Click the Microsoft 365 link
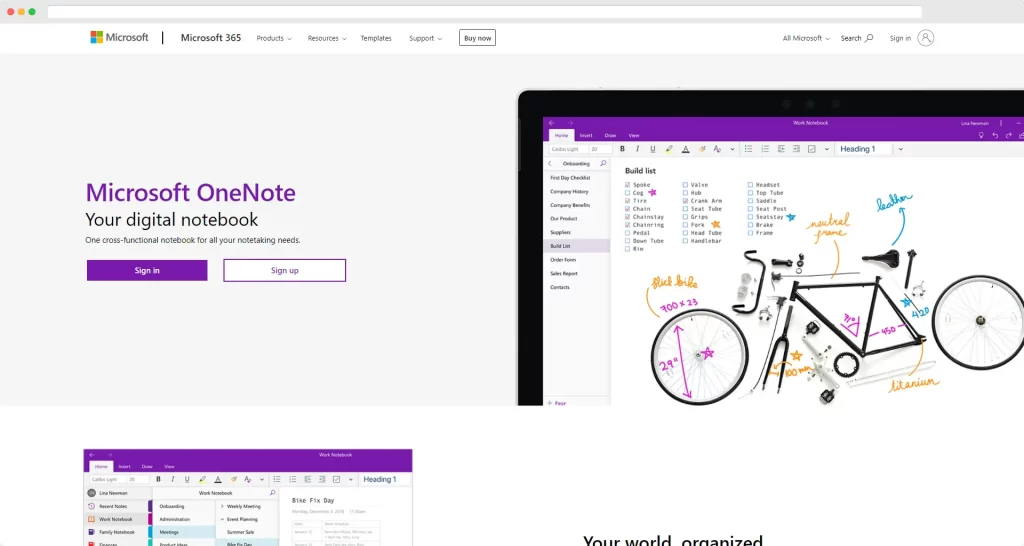 [211, 38]
